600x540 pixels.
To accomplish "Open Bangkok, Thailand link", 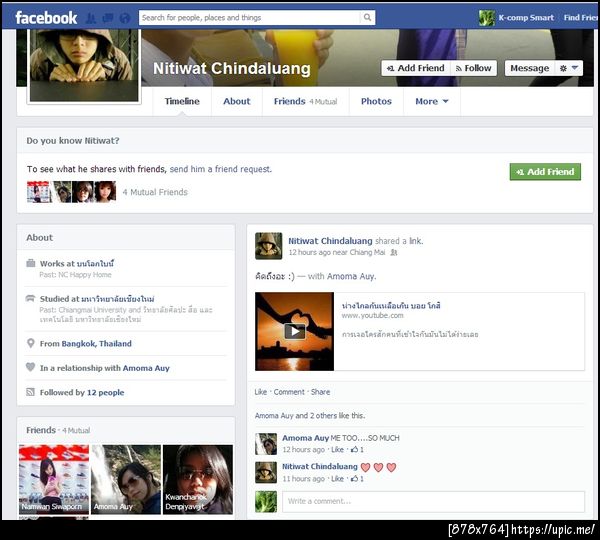I will [96, 344].
